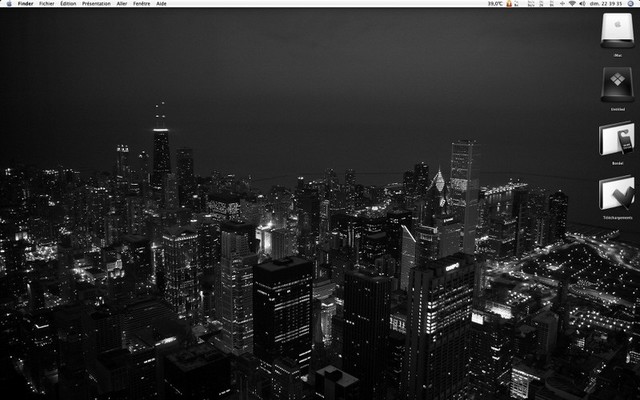Open the Aller menu

tap(122, 3)
